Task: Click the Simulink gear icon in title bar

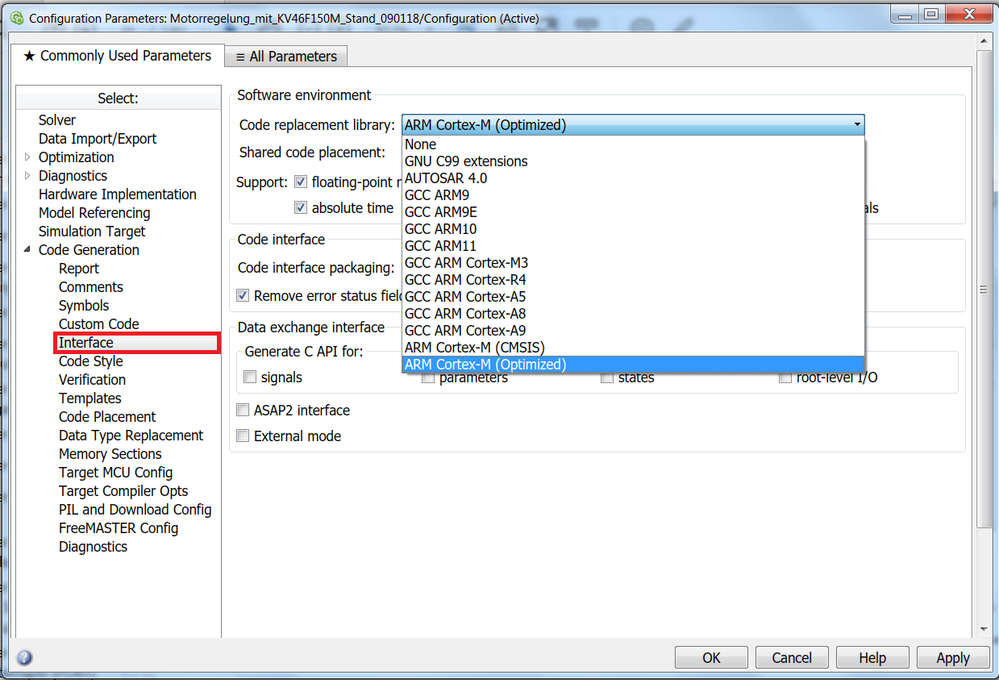Action: tap(17, 18)
